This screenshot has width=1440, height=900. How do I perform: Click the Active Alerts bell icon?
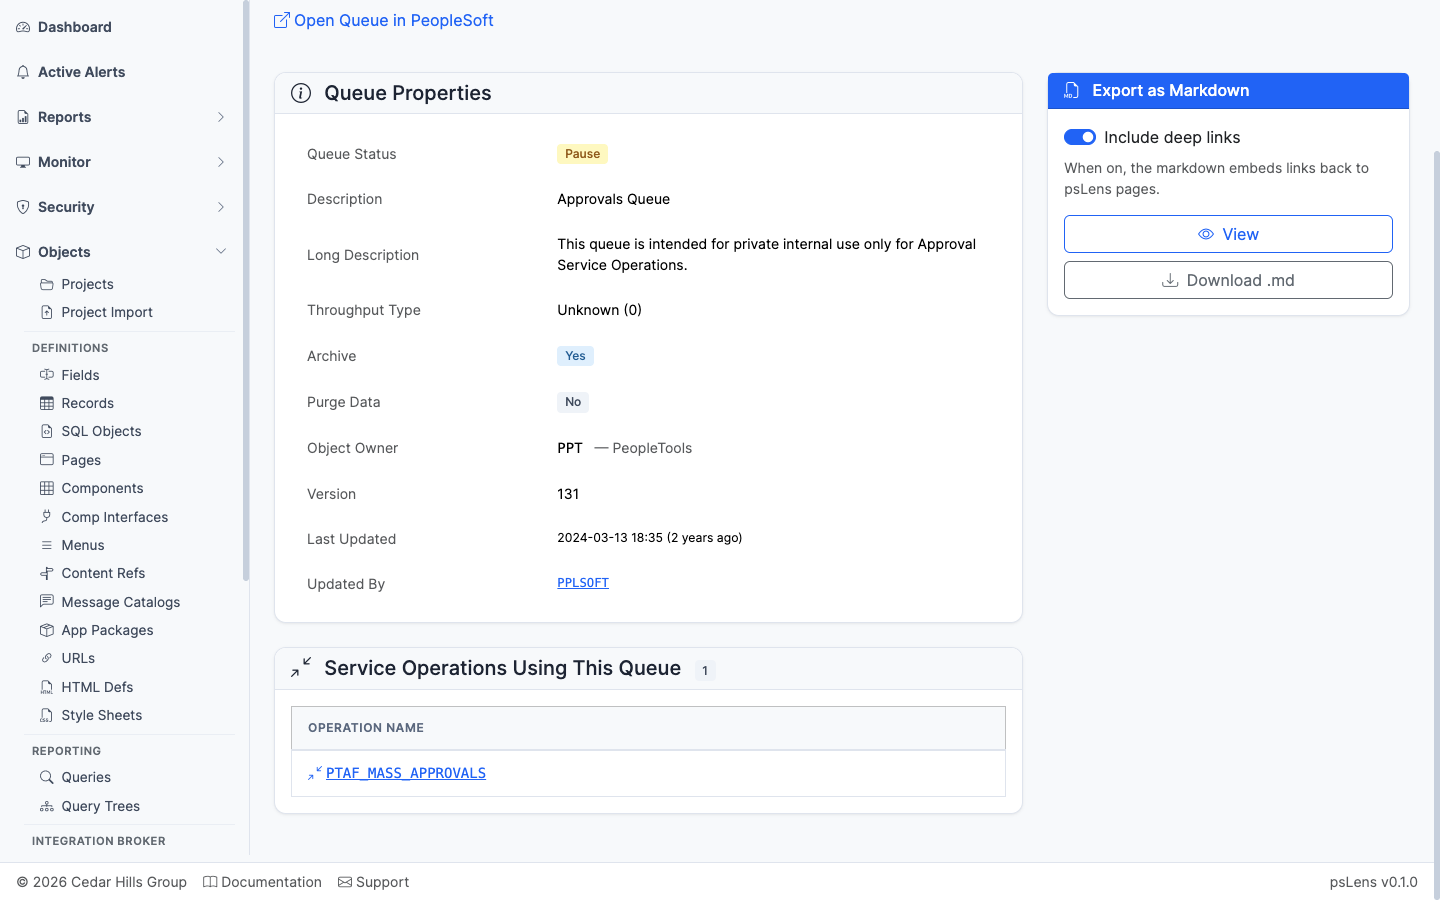[x=23, y=72]
